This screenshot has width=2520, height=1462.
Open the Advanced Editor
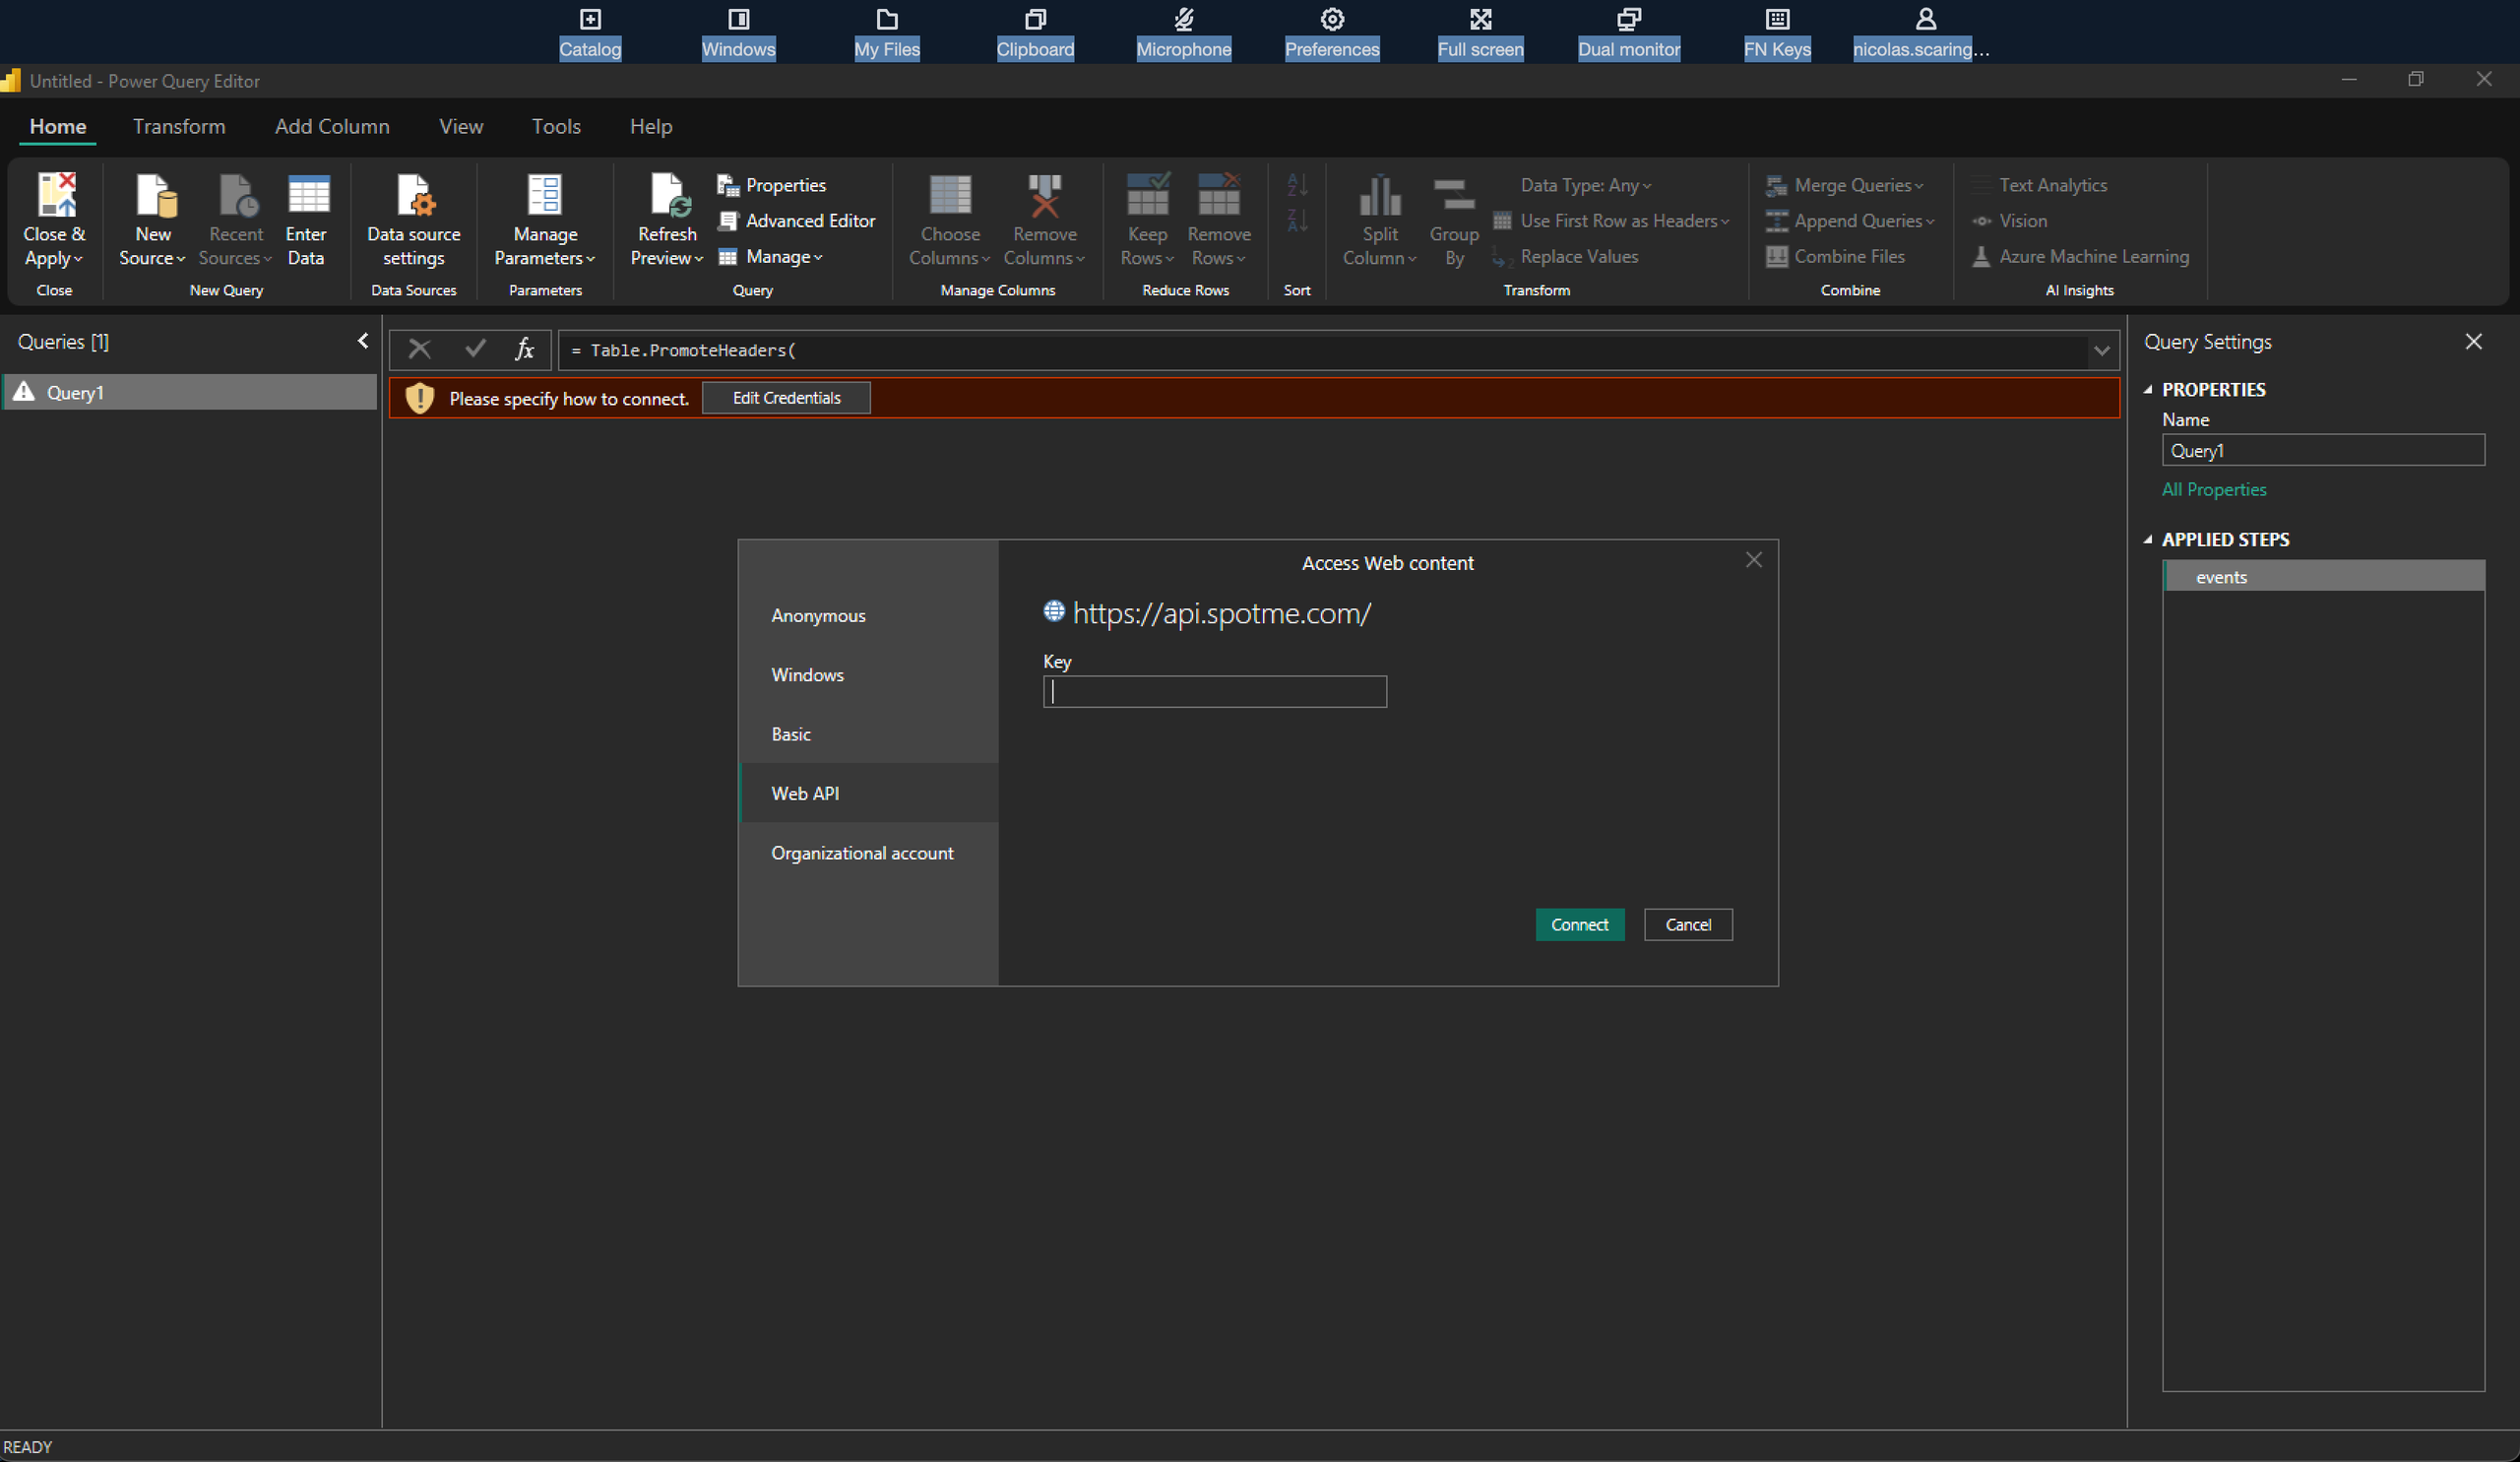(797, 221)
